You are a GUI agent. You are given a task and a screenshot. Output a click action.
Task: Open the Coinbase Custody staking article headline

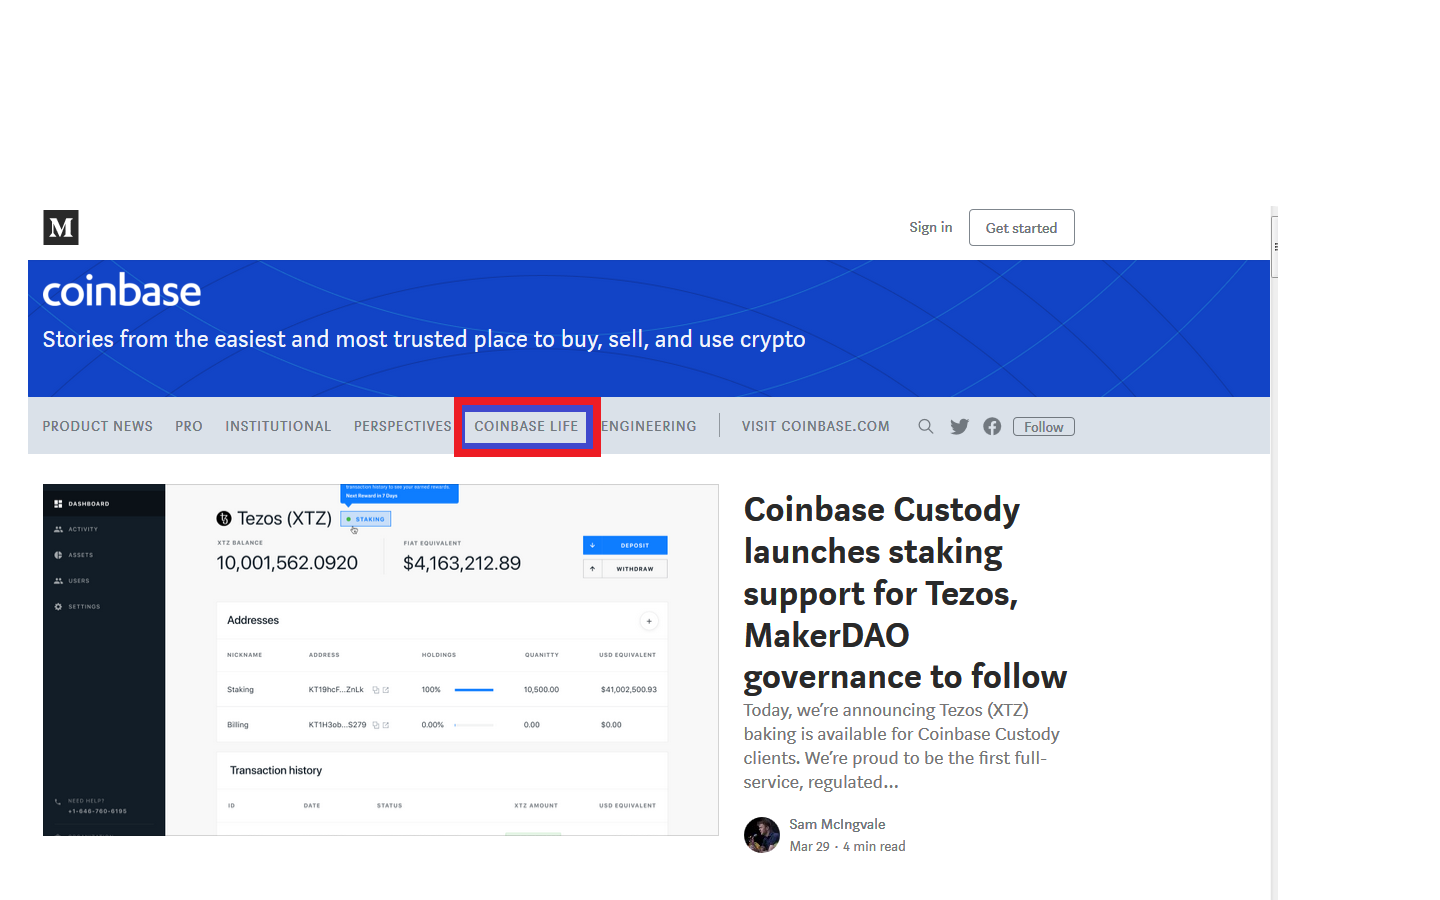[x=905, y=593]
